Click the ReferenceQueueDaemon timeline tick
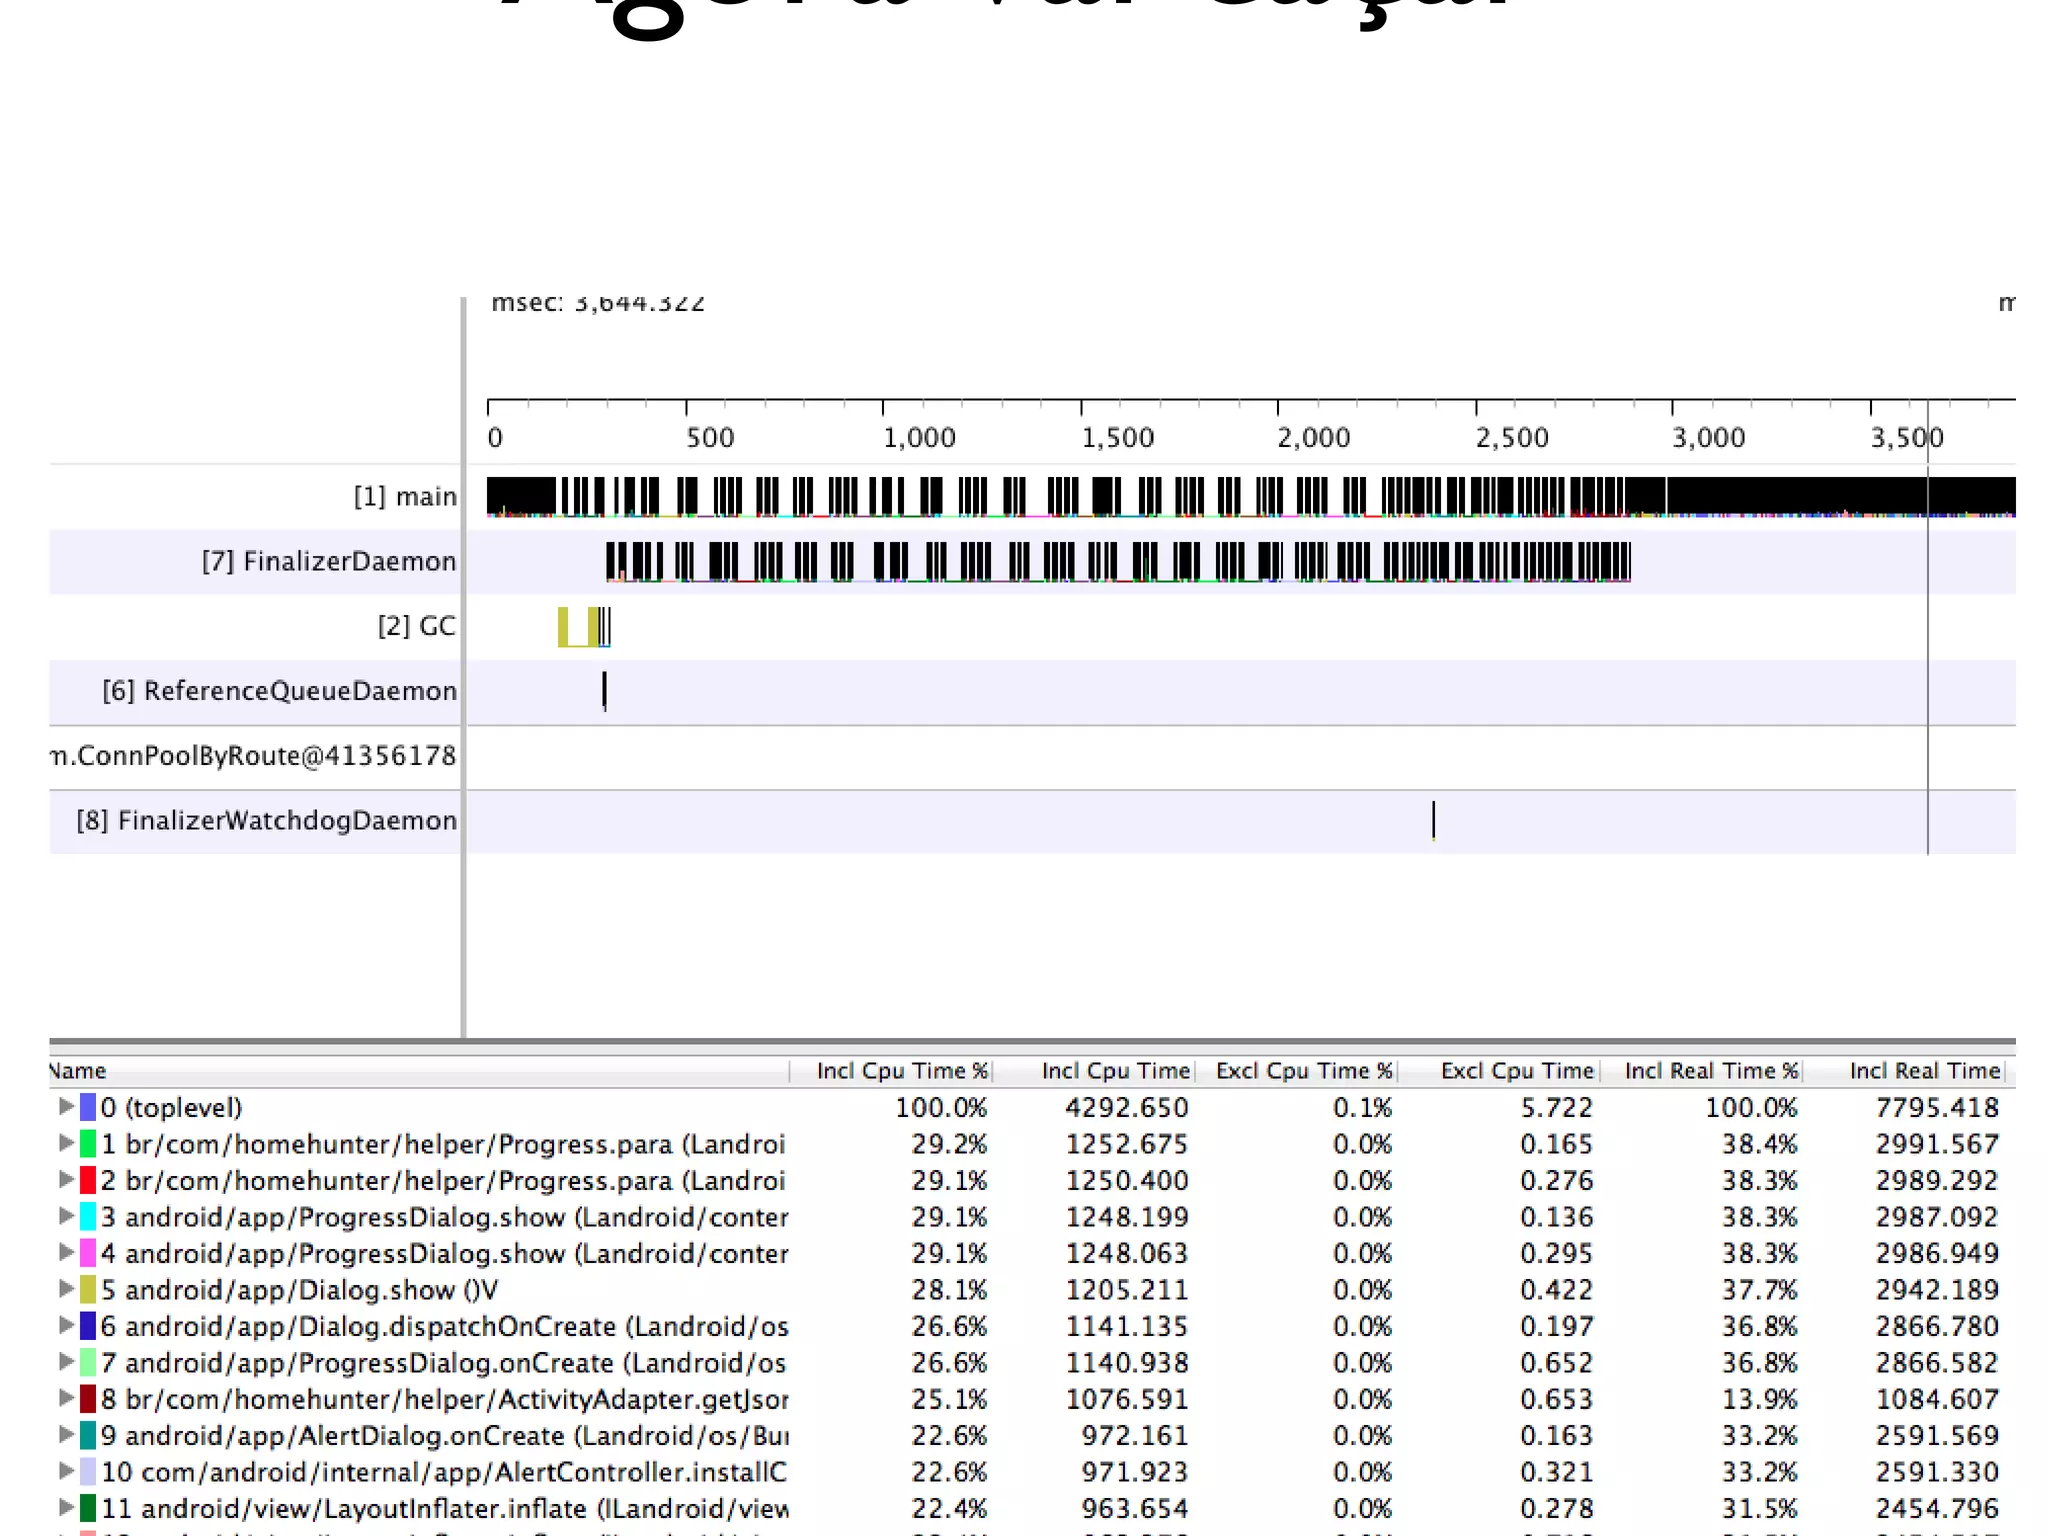 point(604,690)
